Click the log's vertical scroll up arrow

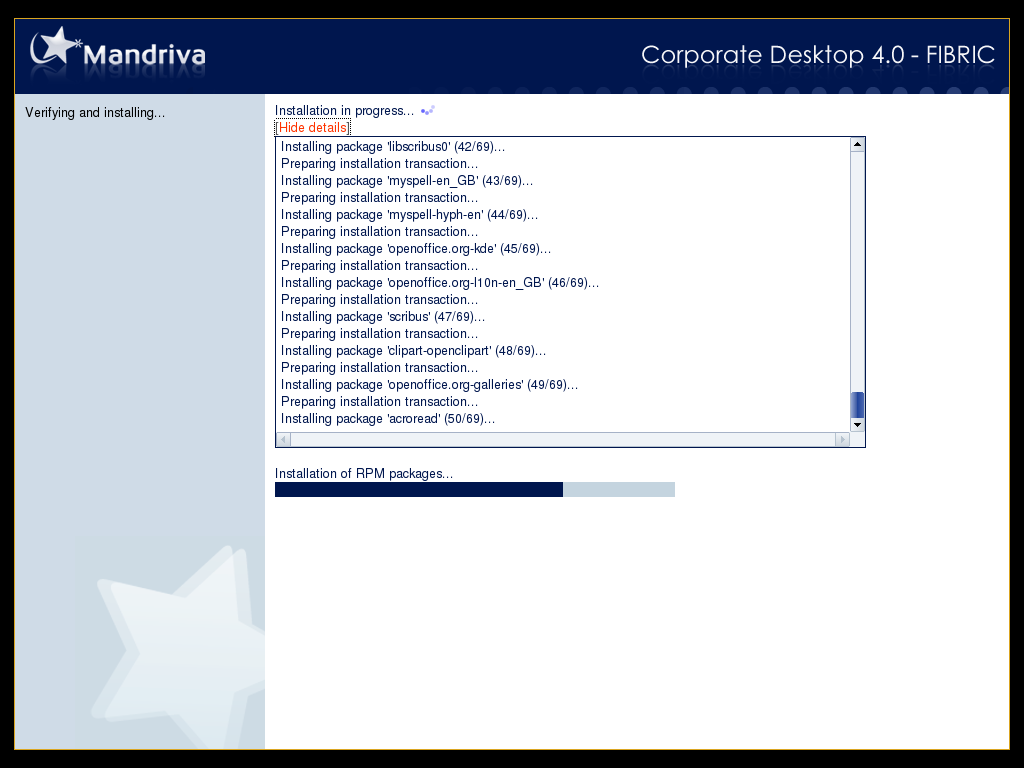[857, 144]
